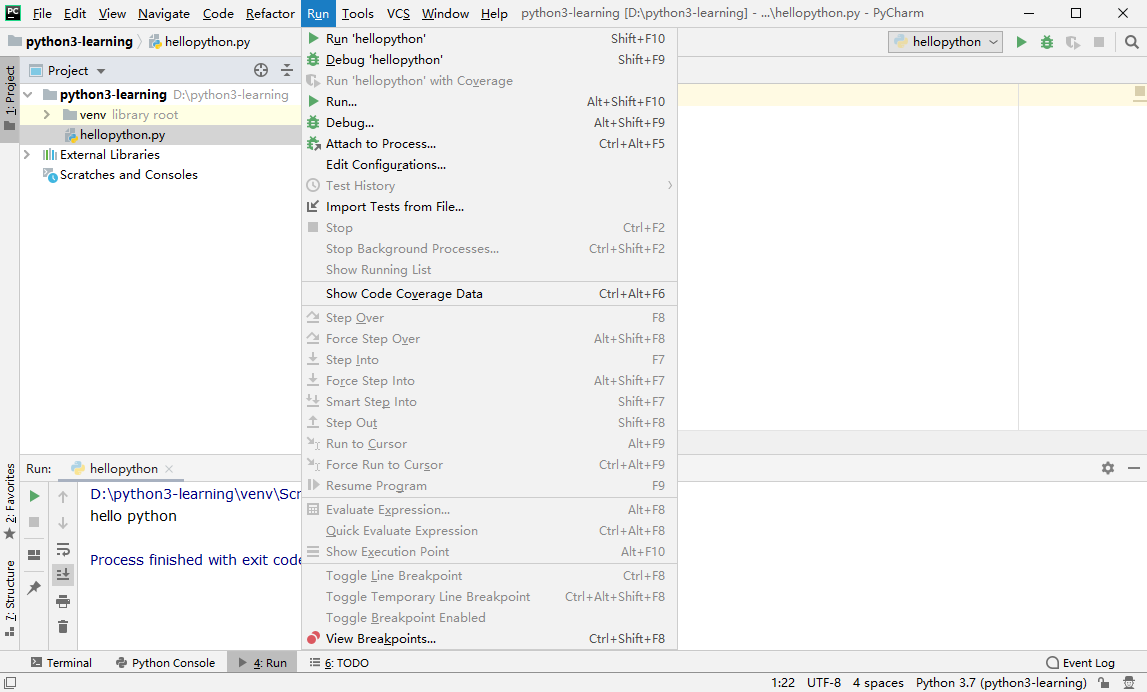This screenshot has width=1147, height=692.
Task: Open the Terminal tool window
Action: point(61,663)
